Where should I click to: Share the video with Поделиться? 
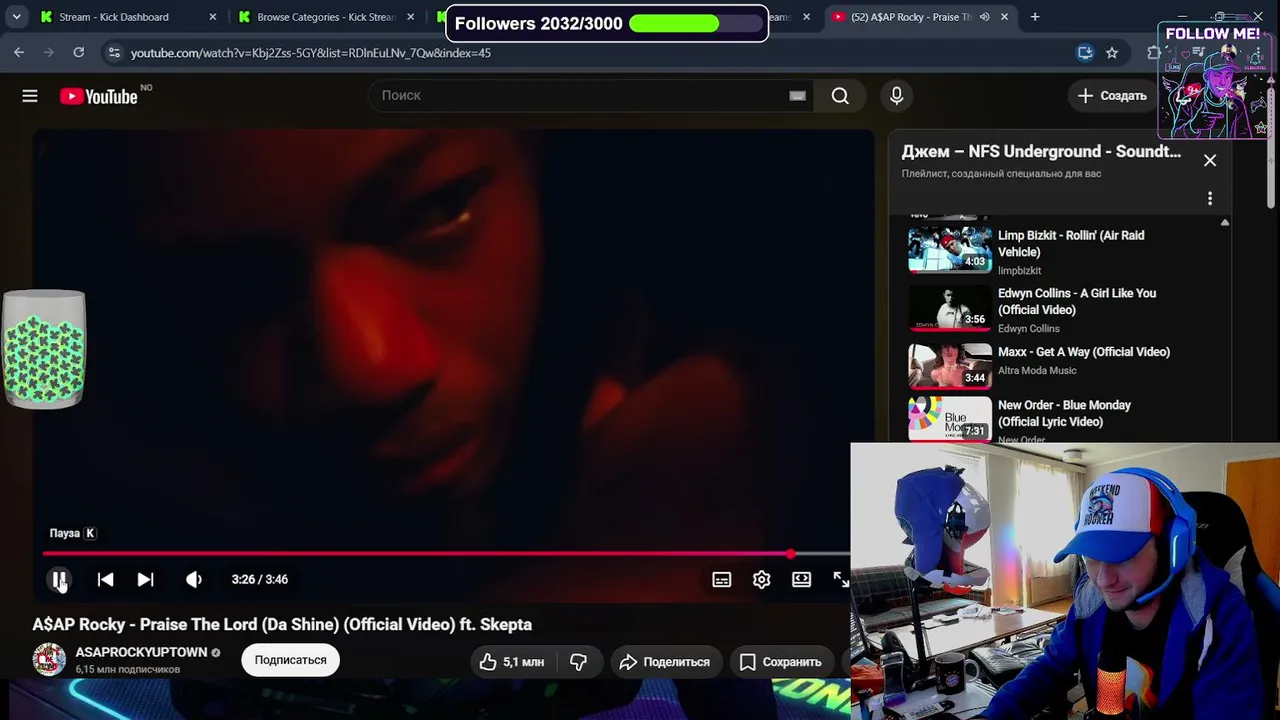[664, 661]
